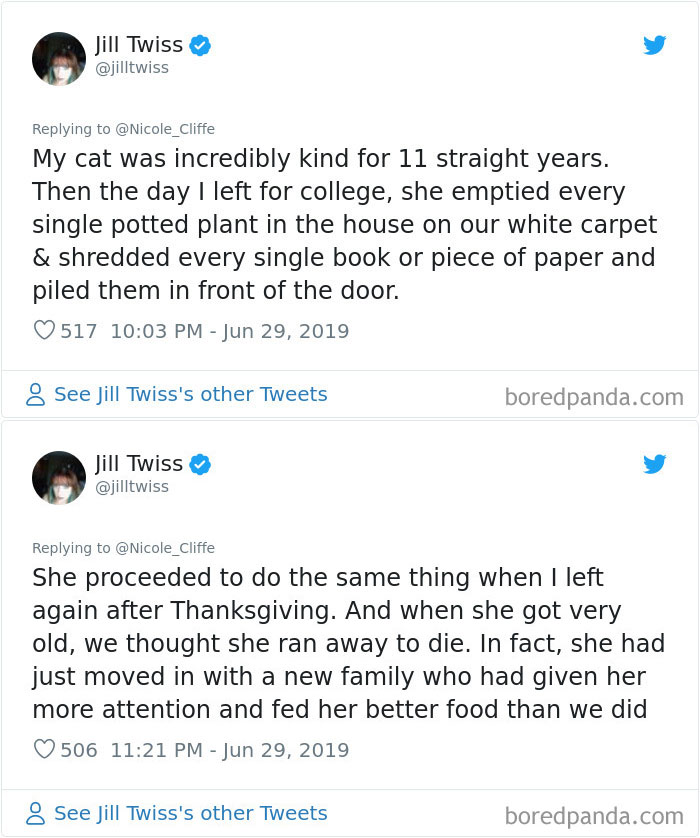Click Jill Twiss's display name on the second tweet
Image resolution: width=700 pixels, height=838 pixels.
[x=140, y=463]
